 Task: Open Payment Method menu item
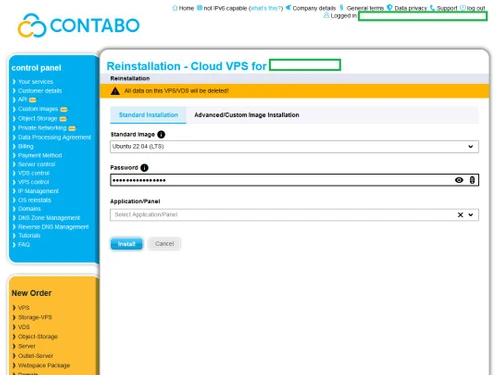point(40,155)
